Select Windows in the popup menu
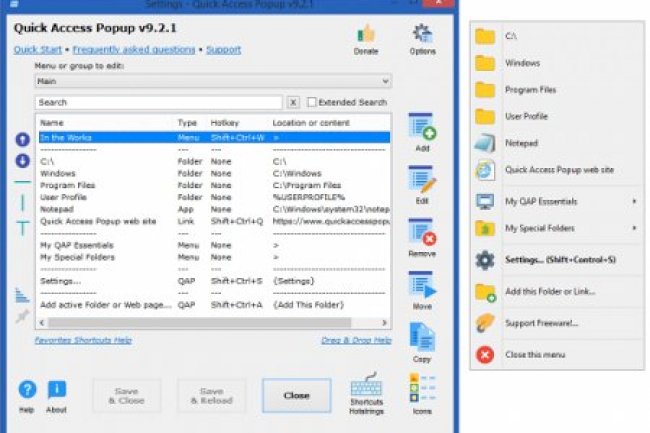 [557, 63]
